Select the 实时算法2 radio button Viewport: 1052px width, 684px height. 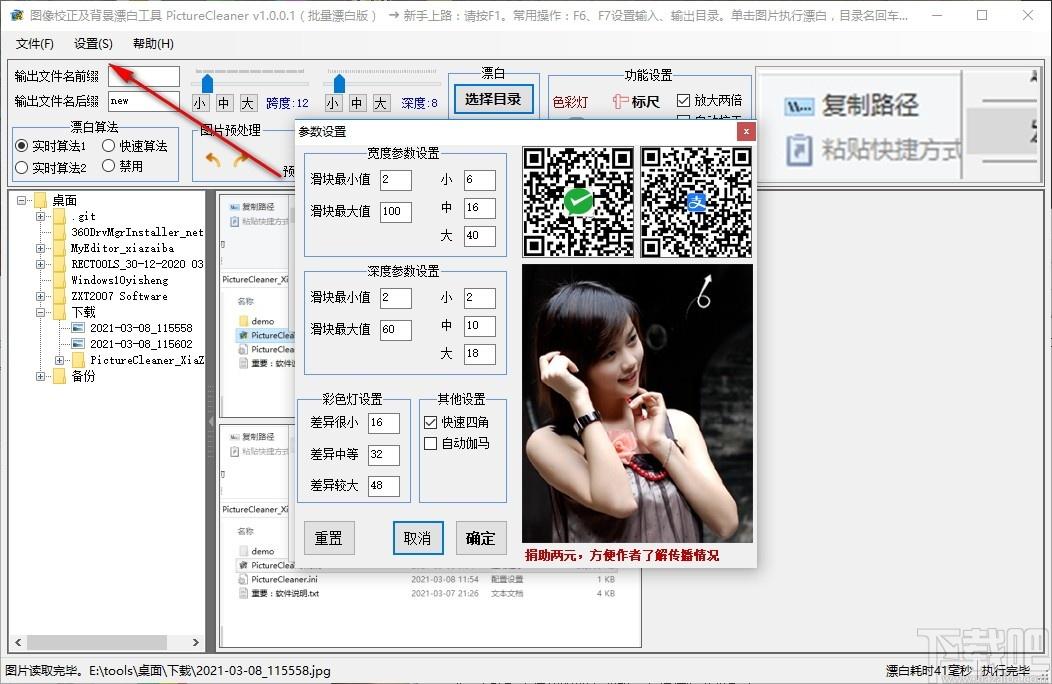click(21, 167)
